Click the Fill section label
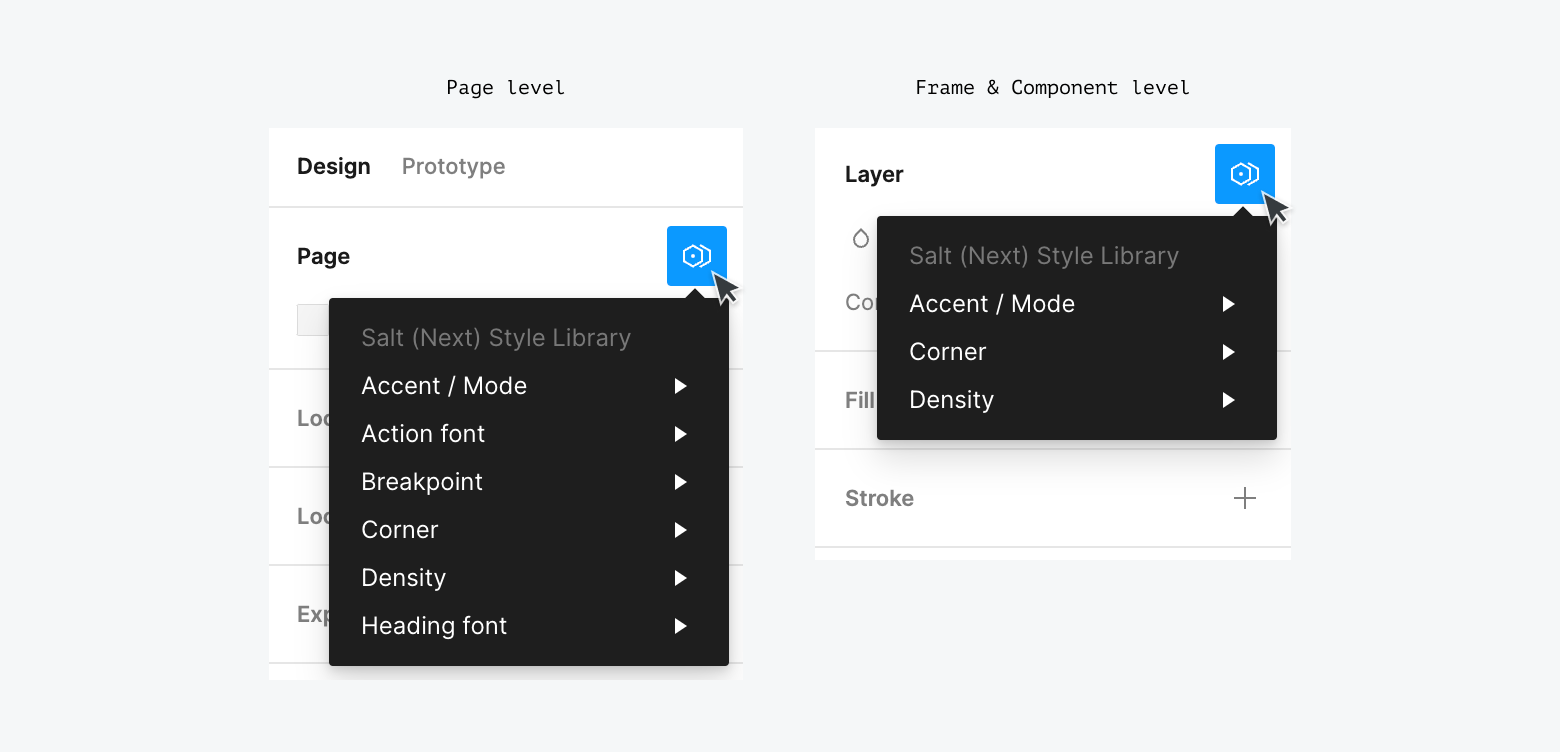Image resolution: width=1560 pixels, height=752 pixels. 861,400
